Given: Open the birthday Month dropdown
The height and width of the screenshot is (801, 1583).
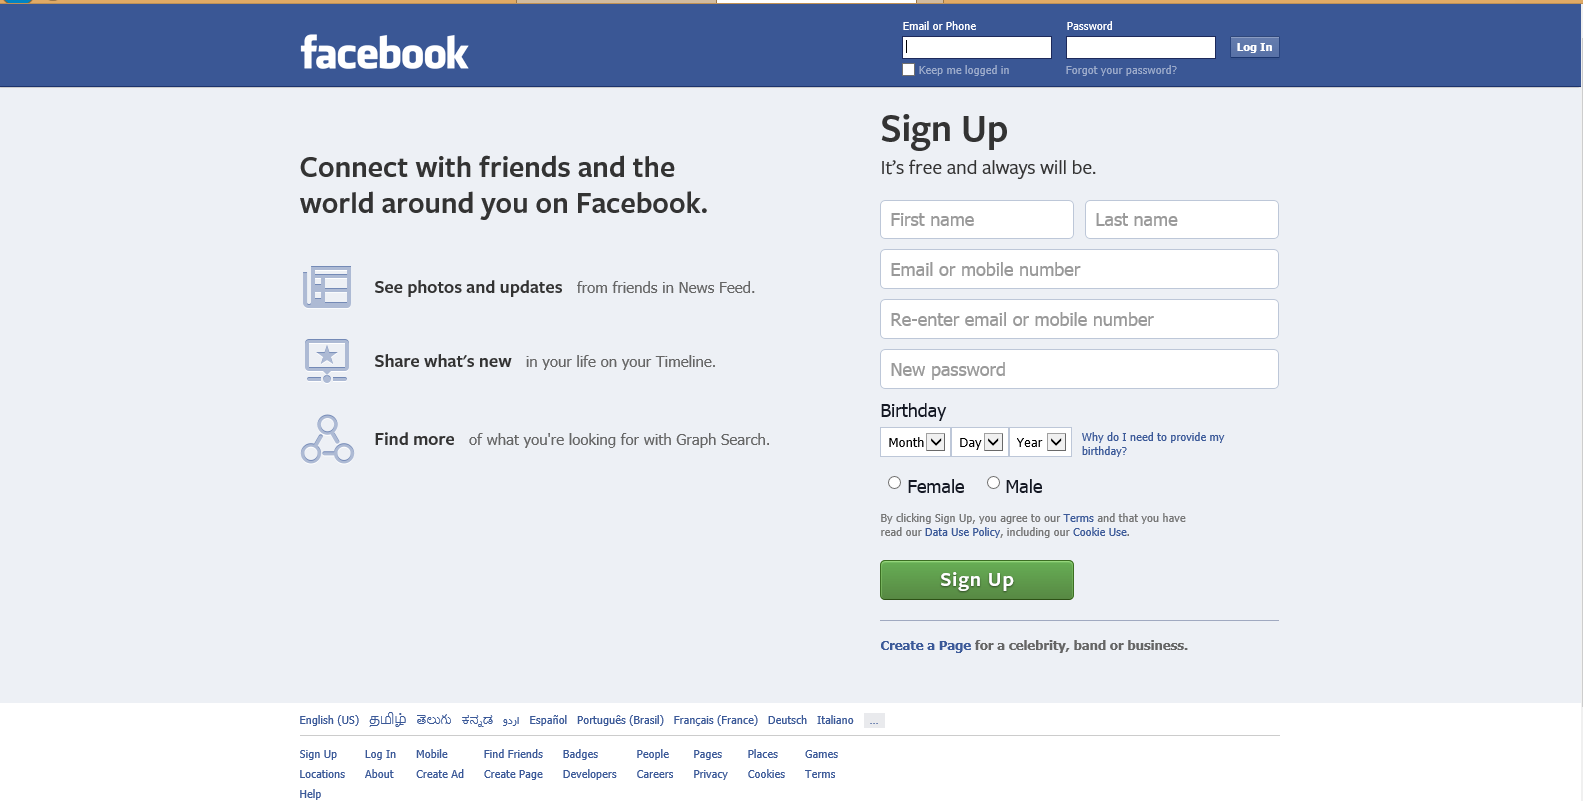Looking at the screenshot, I should tap(915, 442).
